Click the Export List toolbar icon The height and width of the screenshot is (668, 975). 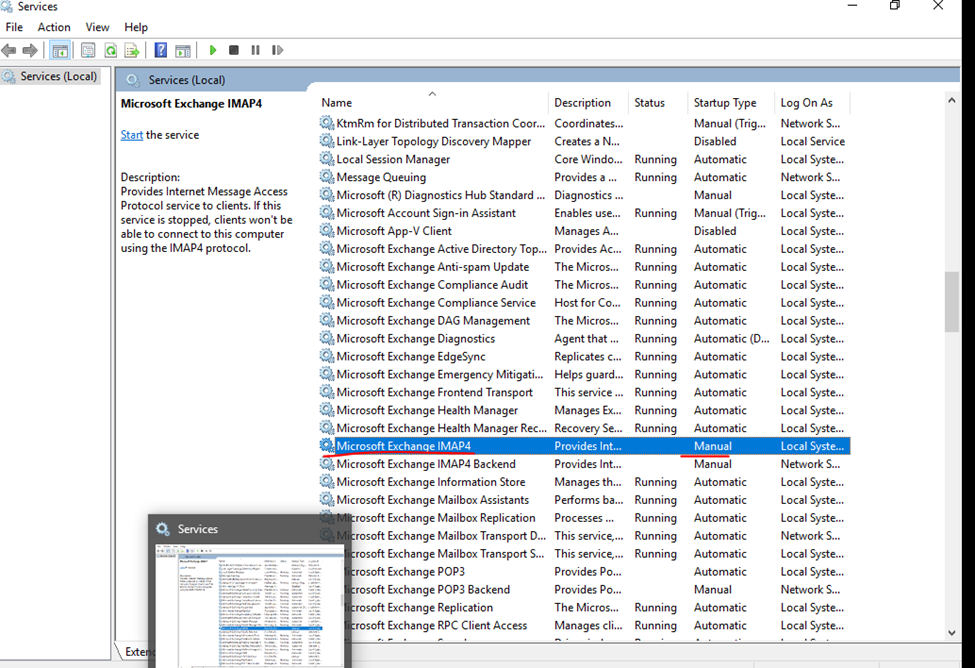point(132,50)
